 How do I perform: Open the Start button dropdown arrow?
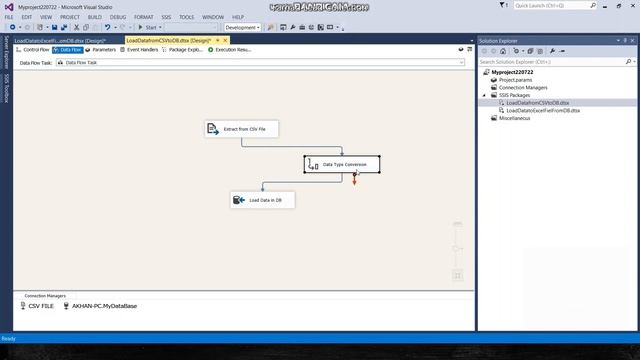coord(160,27)
